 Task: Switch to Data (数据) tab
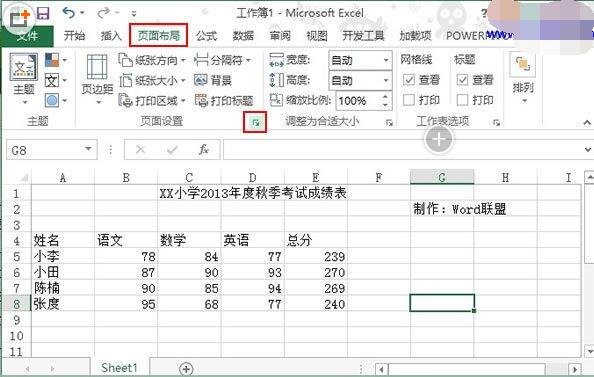243,36
